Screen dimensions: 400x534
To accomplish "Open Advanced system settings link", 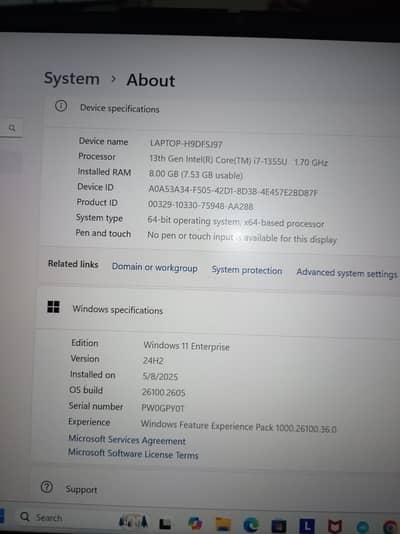I will [x=347, y=273].
